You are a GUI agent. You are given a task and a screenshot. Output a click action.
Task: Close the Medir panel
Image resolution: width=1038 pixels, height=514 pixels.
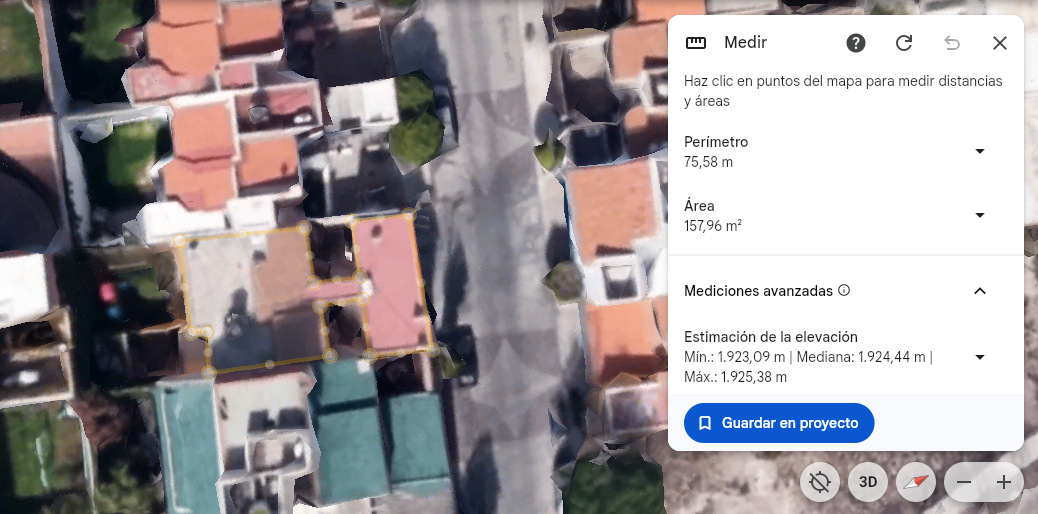[1000, 43]
